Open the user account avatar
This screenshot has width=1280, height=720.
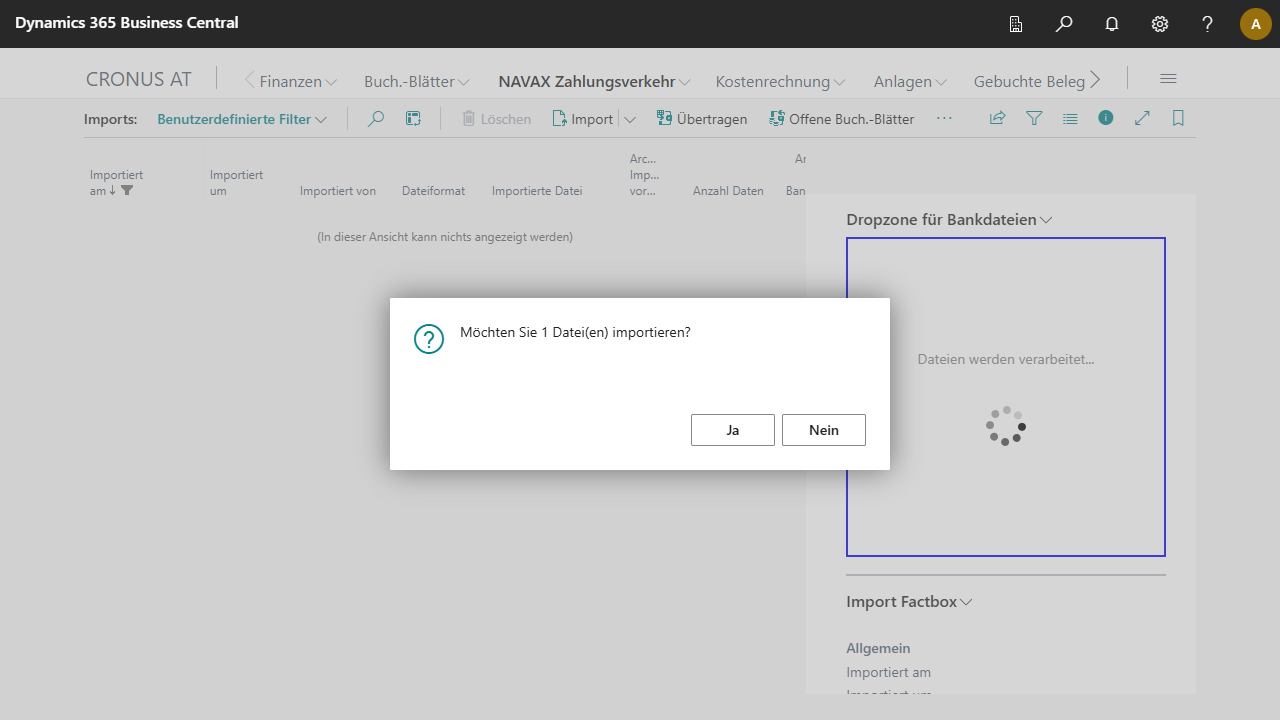[1255, 24]
